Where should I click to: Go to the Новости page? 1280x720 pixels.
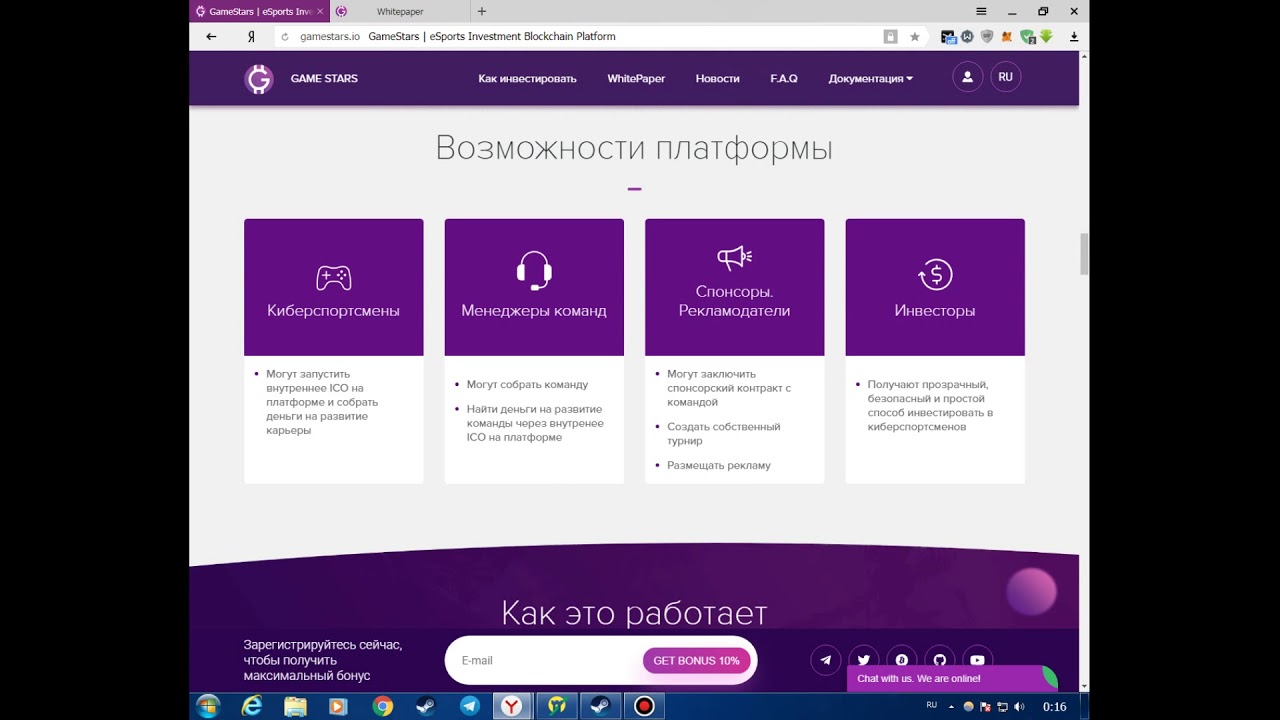[x=717, y=79]
